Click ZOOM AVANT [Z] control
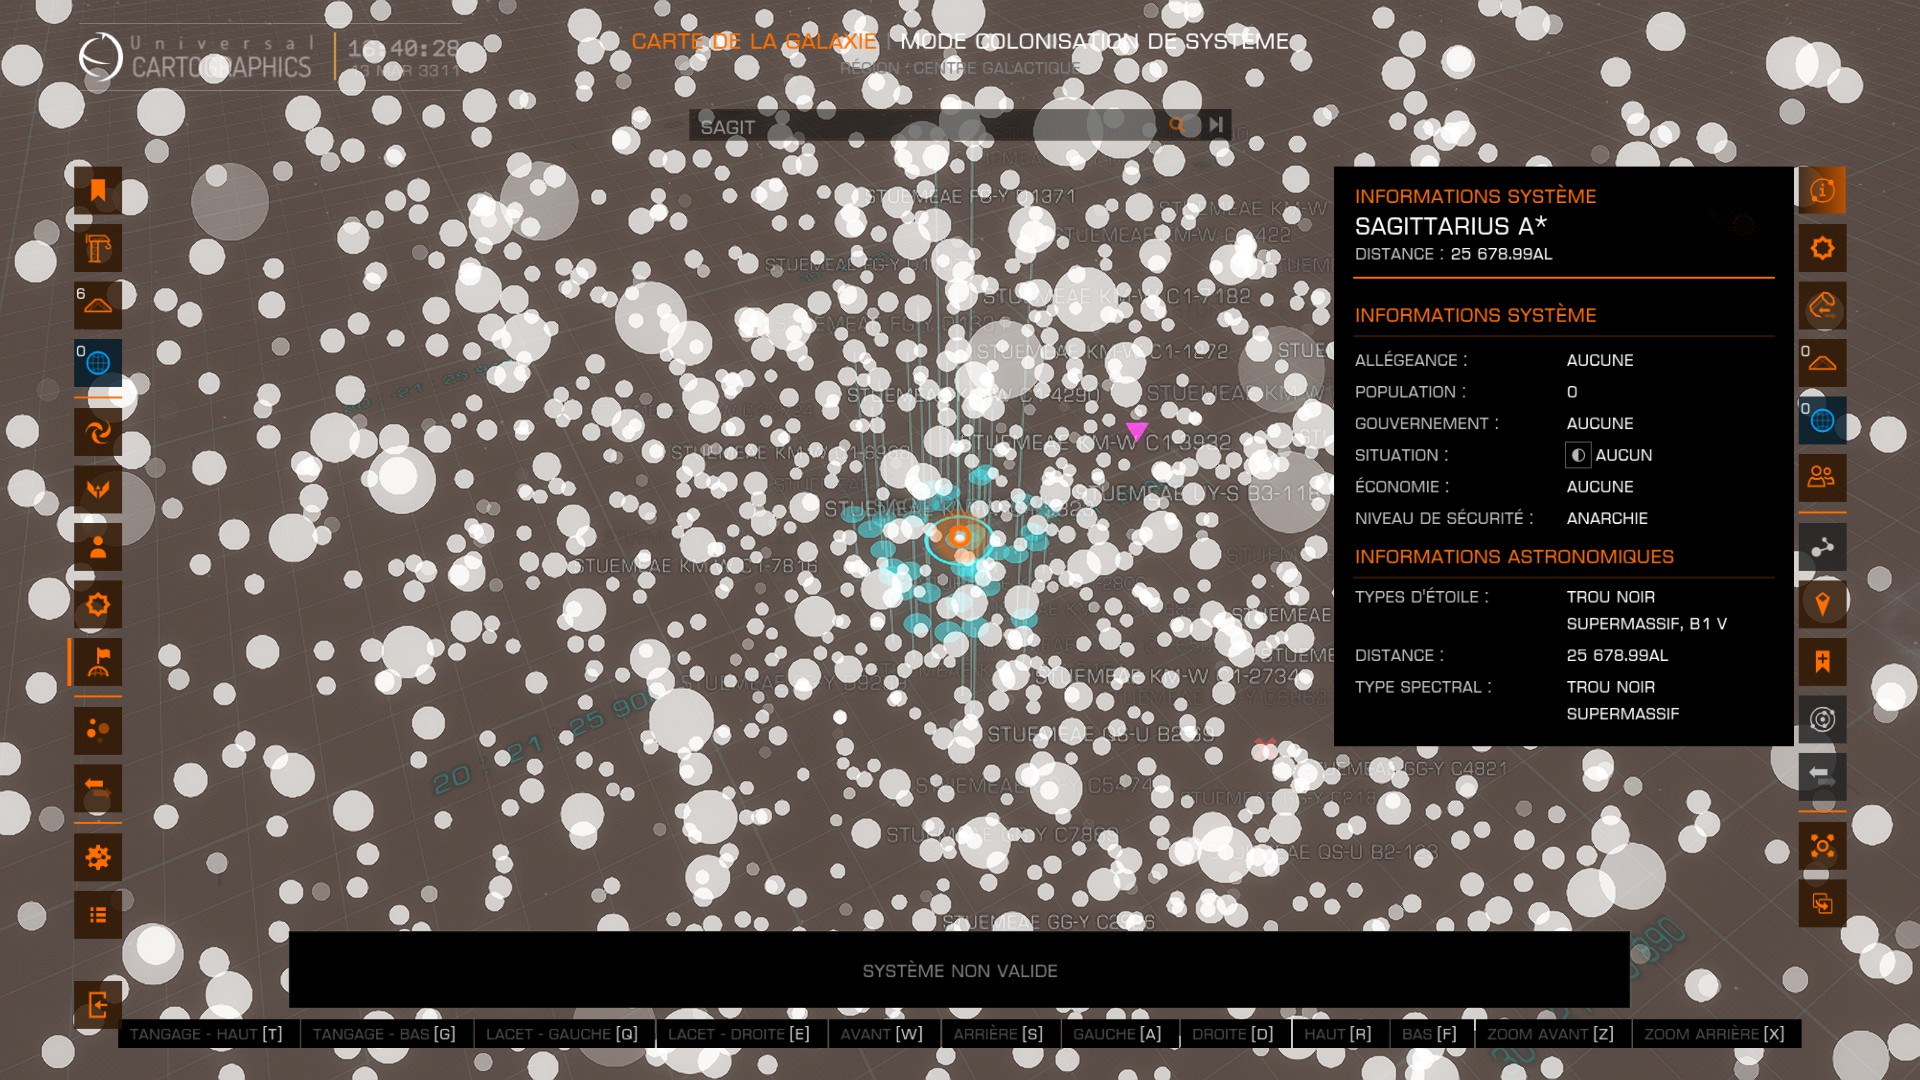 [1550, 1034]
